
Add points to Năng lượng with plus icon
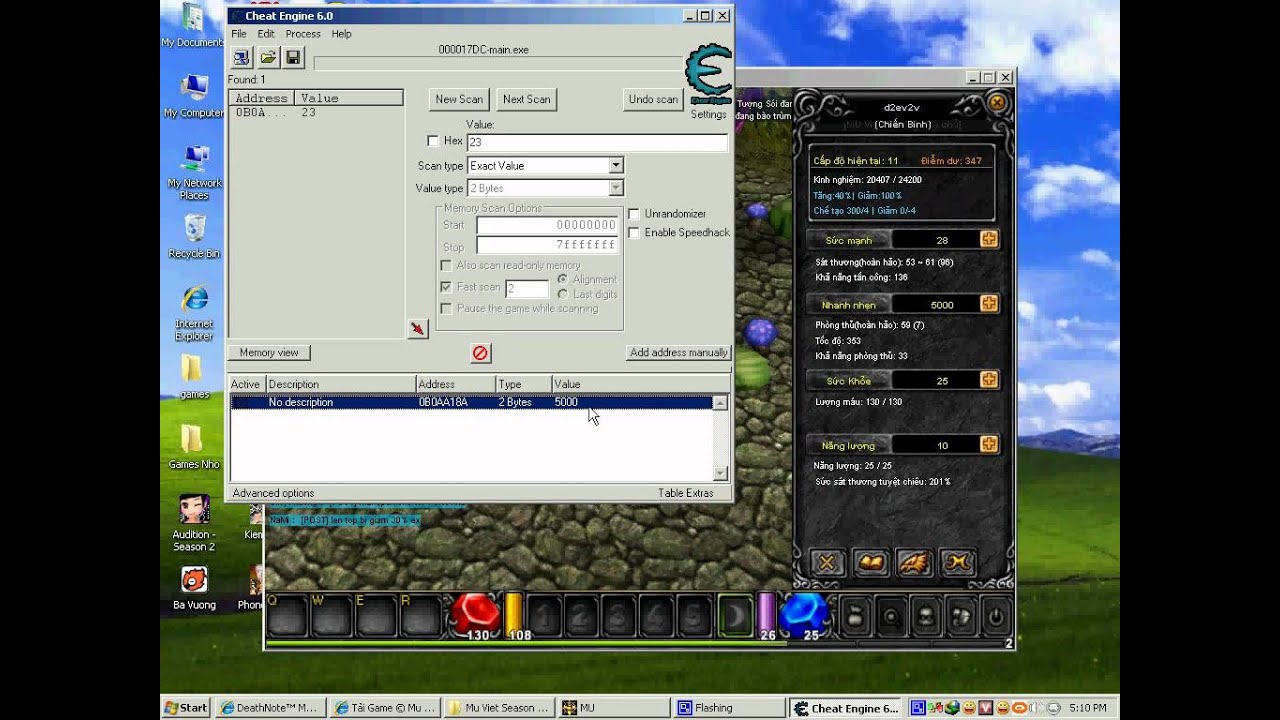pos(989,444)
